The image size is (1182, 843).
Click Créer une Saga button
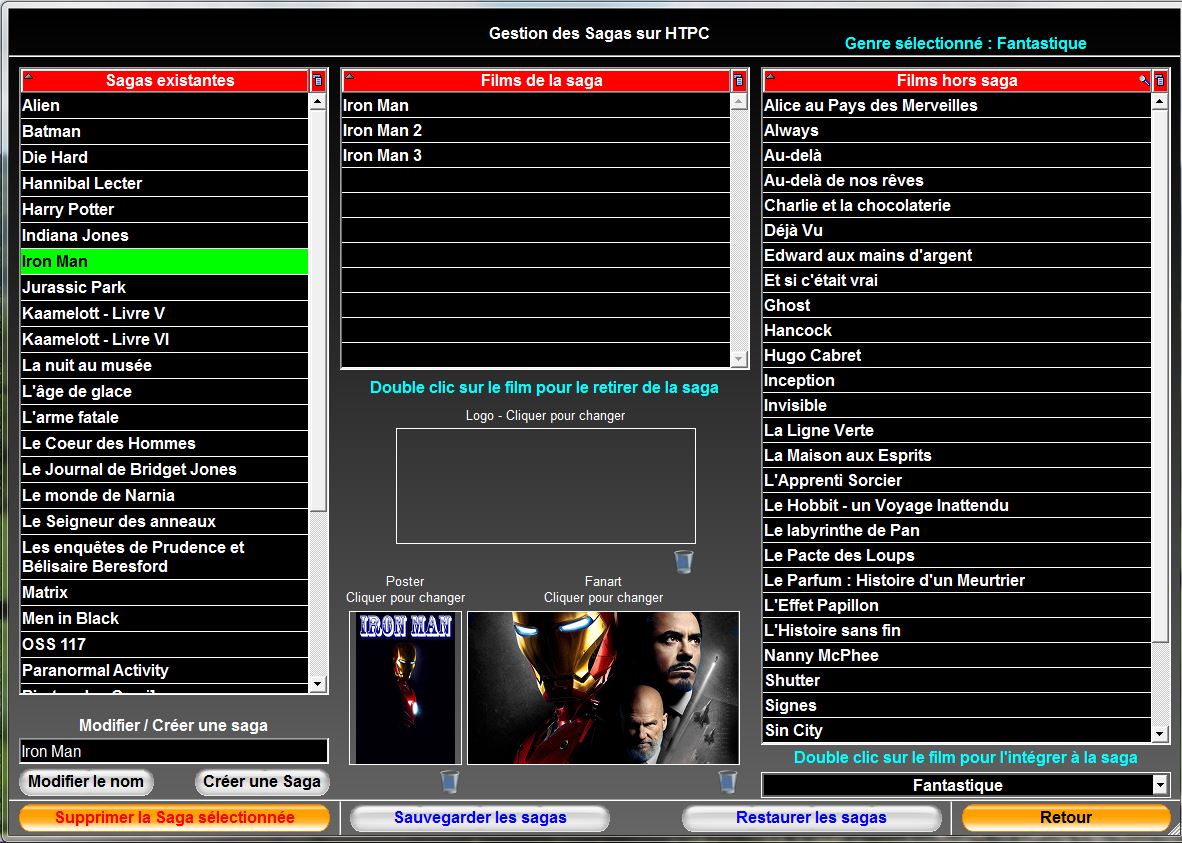(x=262, y=781)
